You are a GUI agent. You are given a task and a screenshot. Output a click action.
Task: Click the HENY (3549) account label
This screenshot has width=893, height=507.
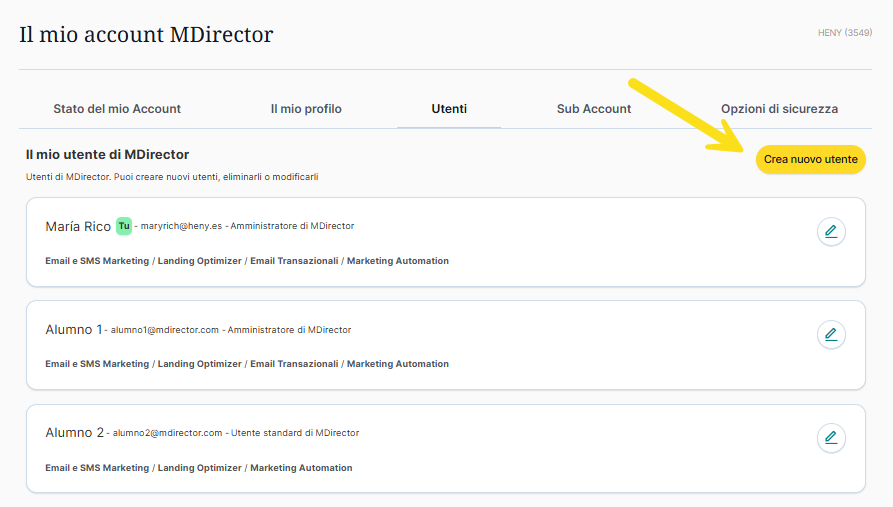tap(845, 33)
